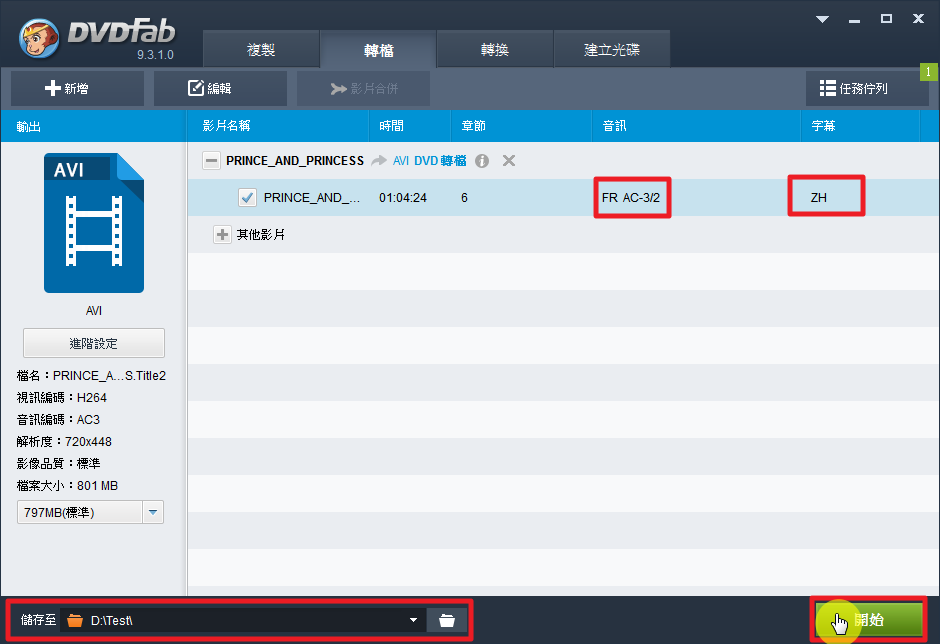Open the 任務佇列 task queue
The height and width of the screenshot is (644, 940).
click(866, 88)
